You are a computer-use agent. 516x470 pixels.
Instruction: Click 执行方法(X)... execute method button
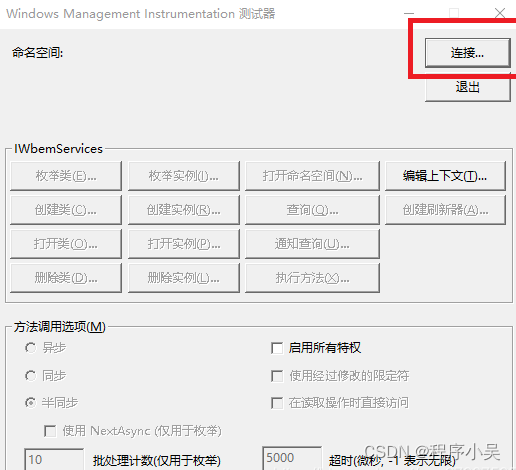tap(312, 278)
